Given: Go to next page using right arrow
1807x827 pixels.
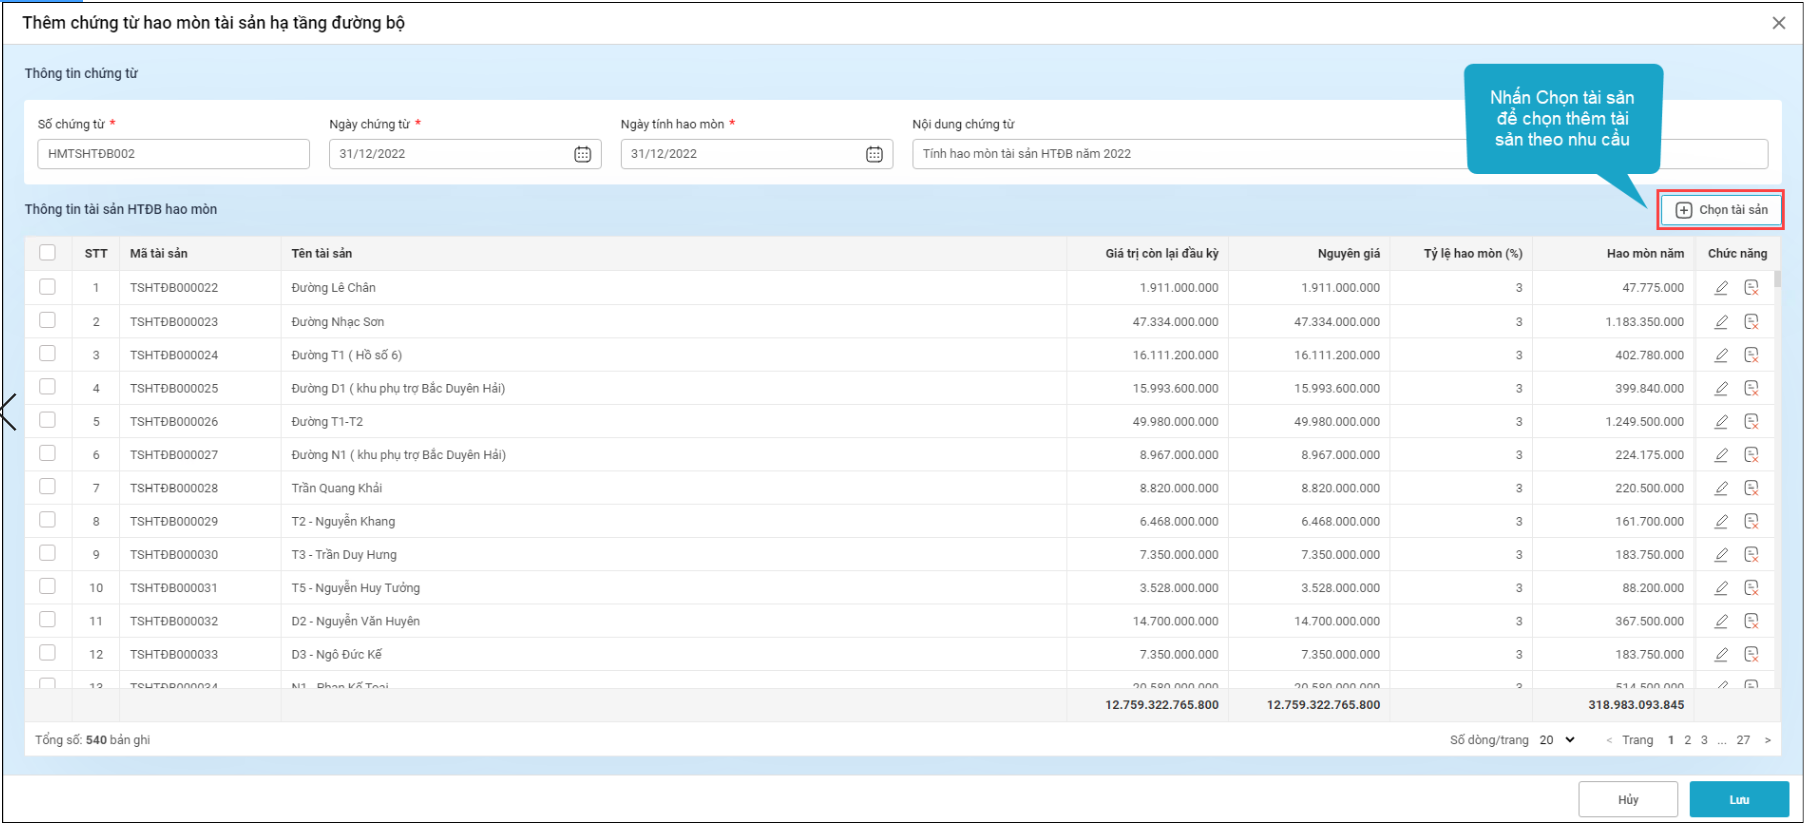Looking at the screenshot, I should (x=1767, y=740).
